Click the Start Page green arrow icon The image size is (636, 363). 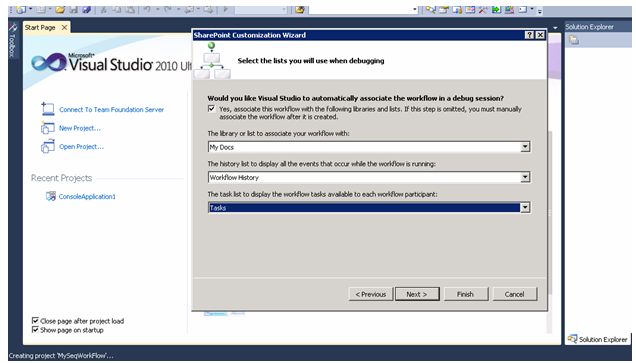(496, 9)
